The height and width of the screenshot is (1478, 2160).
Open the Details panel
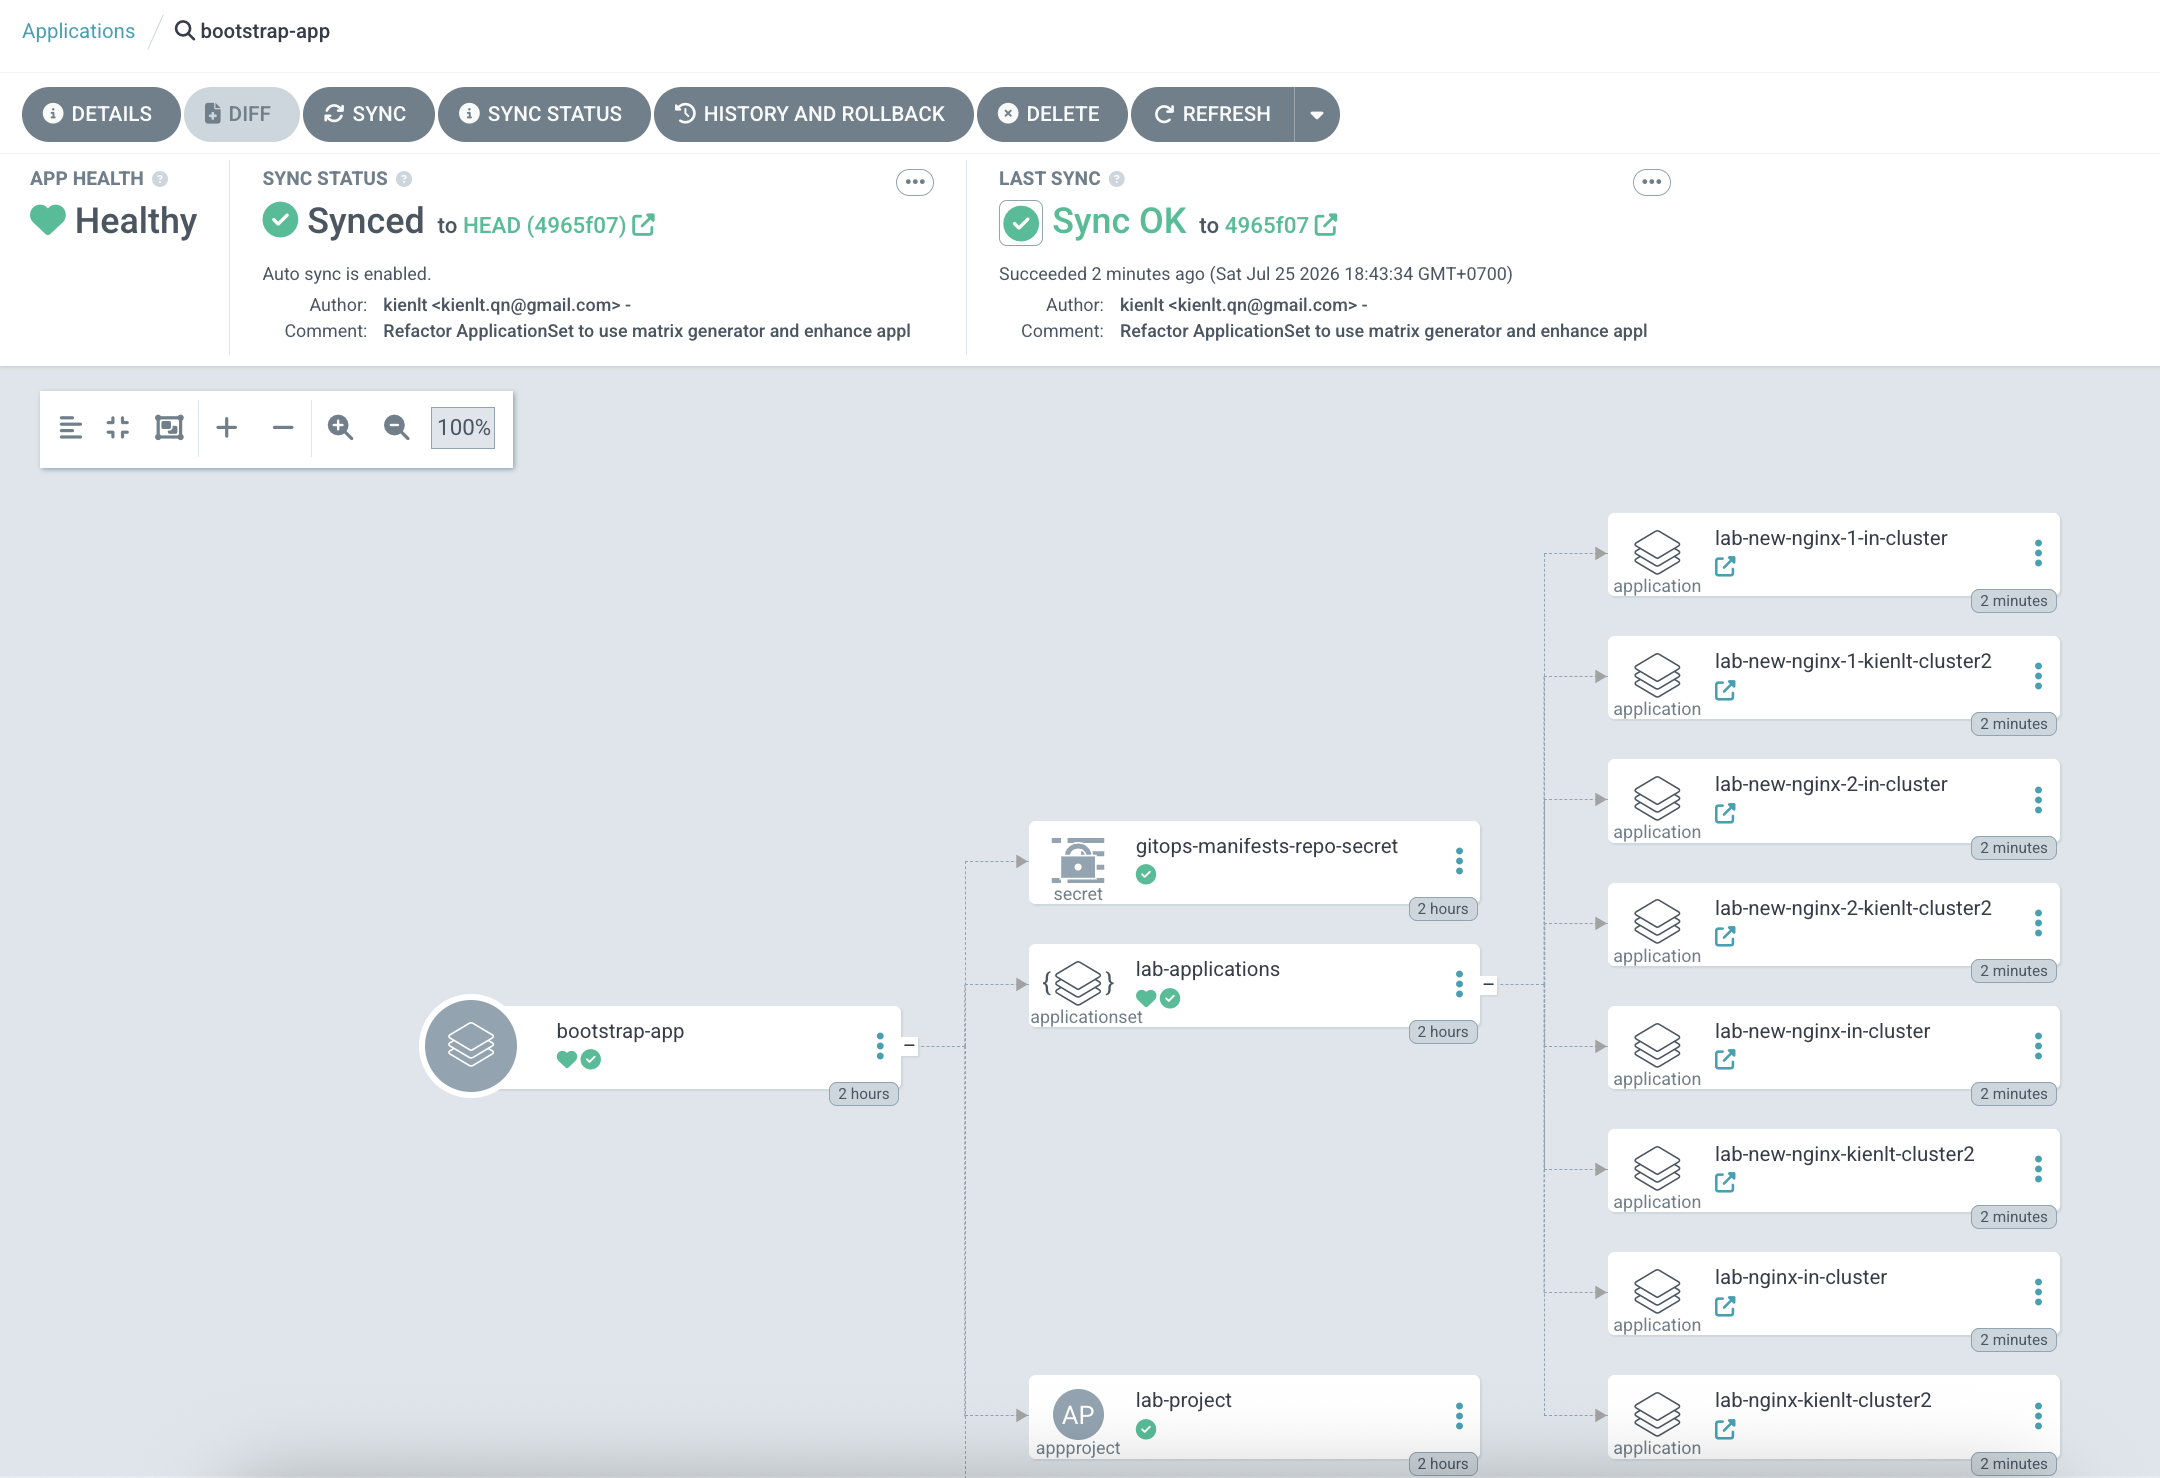(101, 115)
